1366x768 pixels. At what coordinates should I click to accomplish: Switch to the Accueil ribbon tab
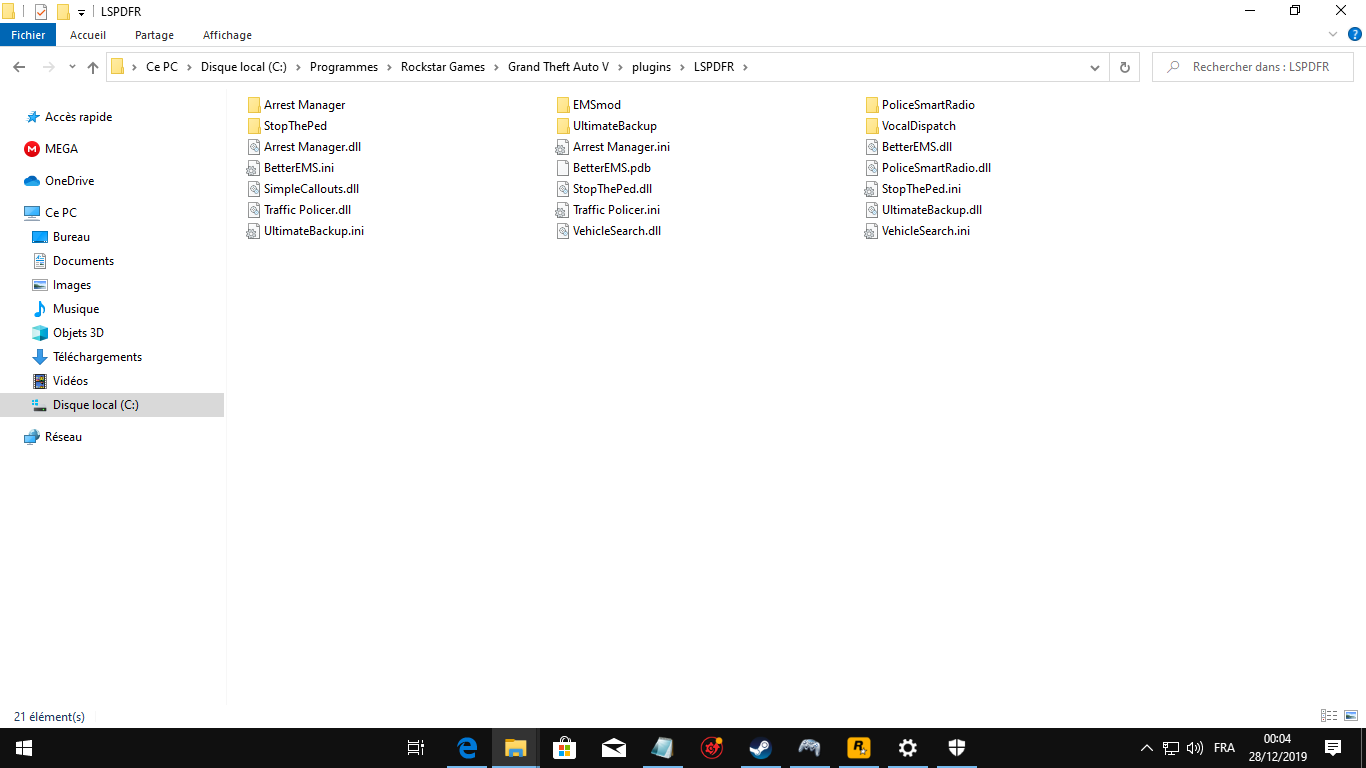(88, 35)
